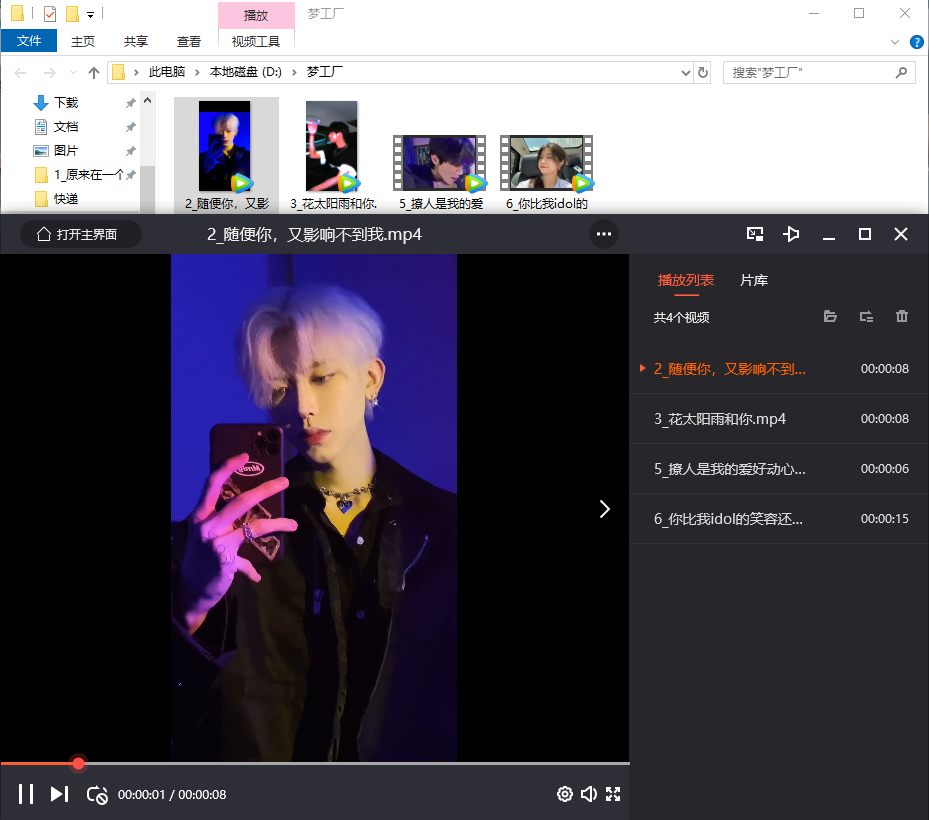Viewport: 929px width, 820px height.
Task: Open the 查看 ribbon tab
Action: [x=188, y=41]
